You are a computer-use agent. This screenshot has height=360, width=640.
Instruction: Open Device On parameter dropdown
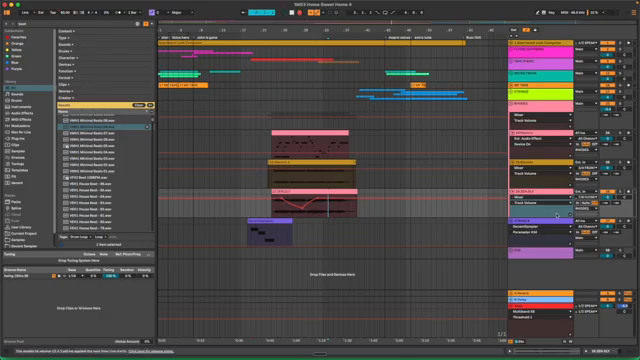coord(542,144)
